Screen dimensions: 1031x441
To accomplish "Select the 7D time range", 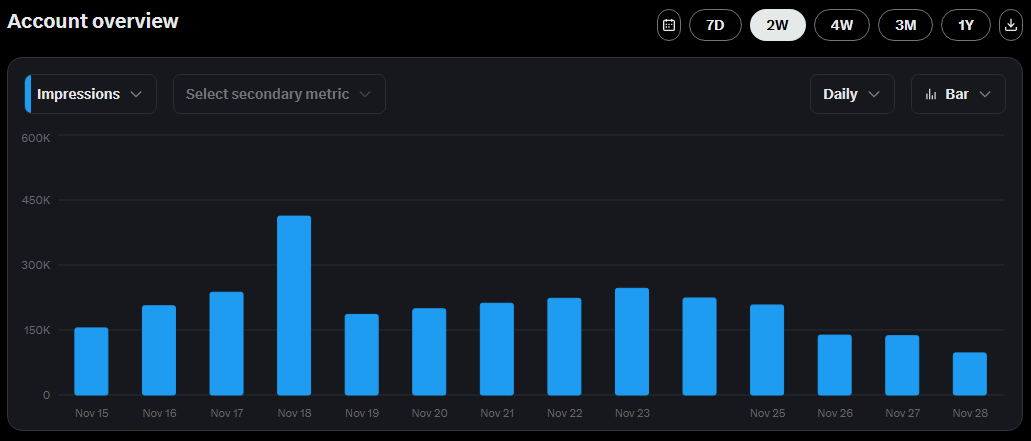I will 715,25.
